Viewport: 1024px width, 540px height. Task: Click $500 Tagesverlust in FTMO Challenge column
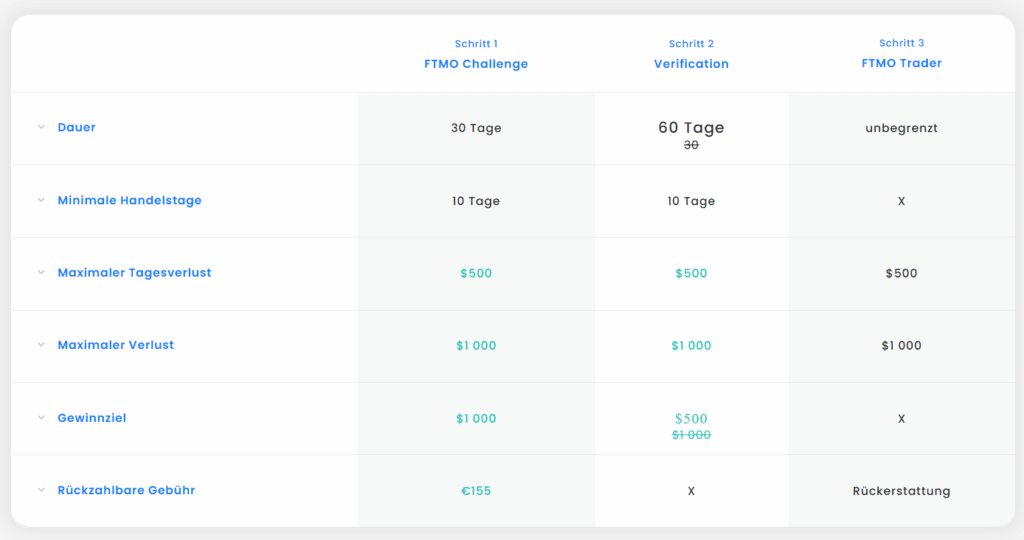point(476,274)
